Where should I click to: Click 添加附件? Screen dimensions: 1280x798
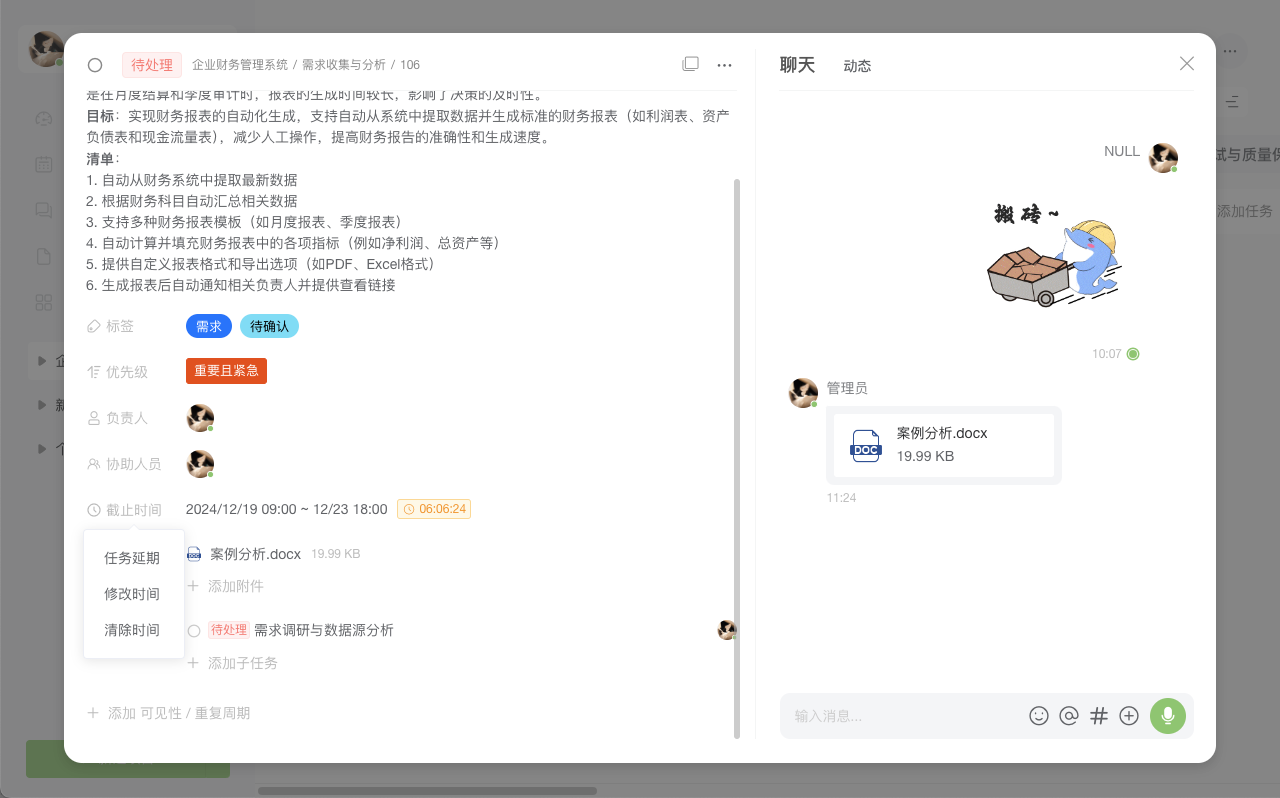click(226, 586)
